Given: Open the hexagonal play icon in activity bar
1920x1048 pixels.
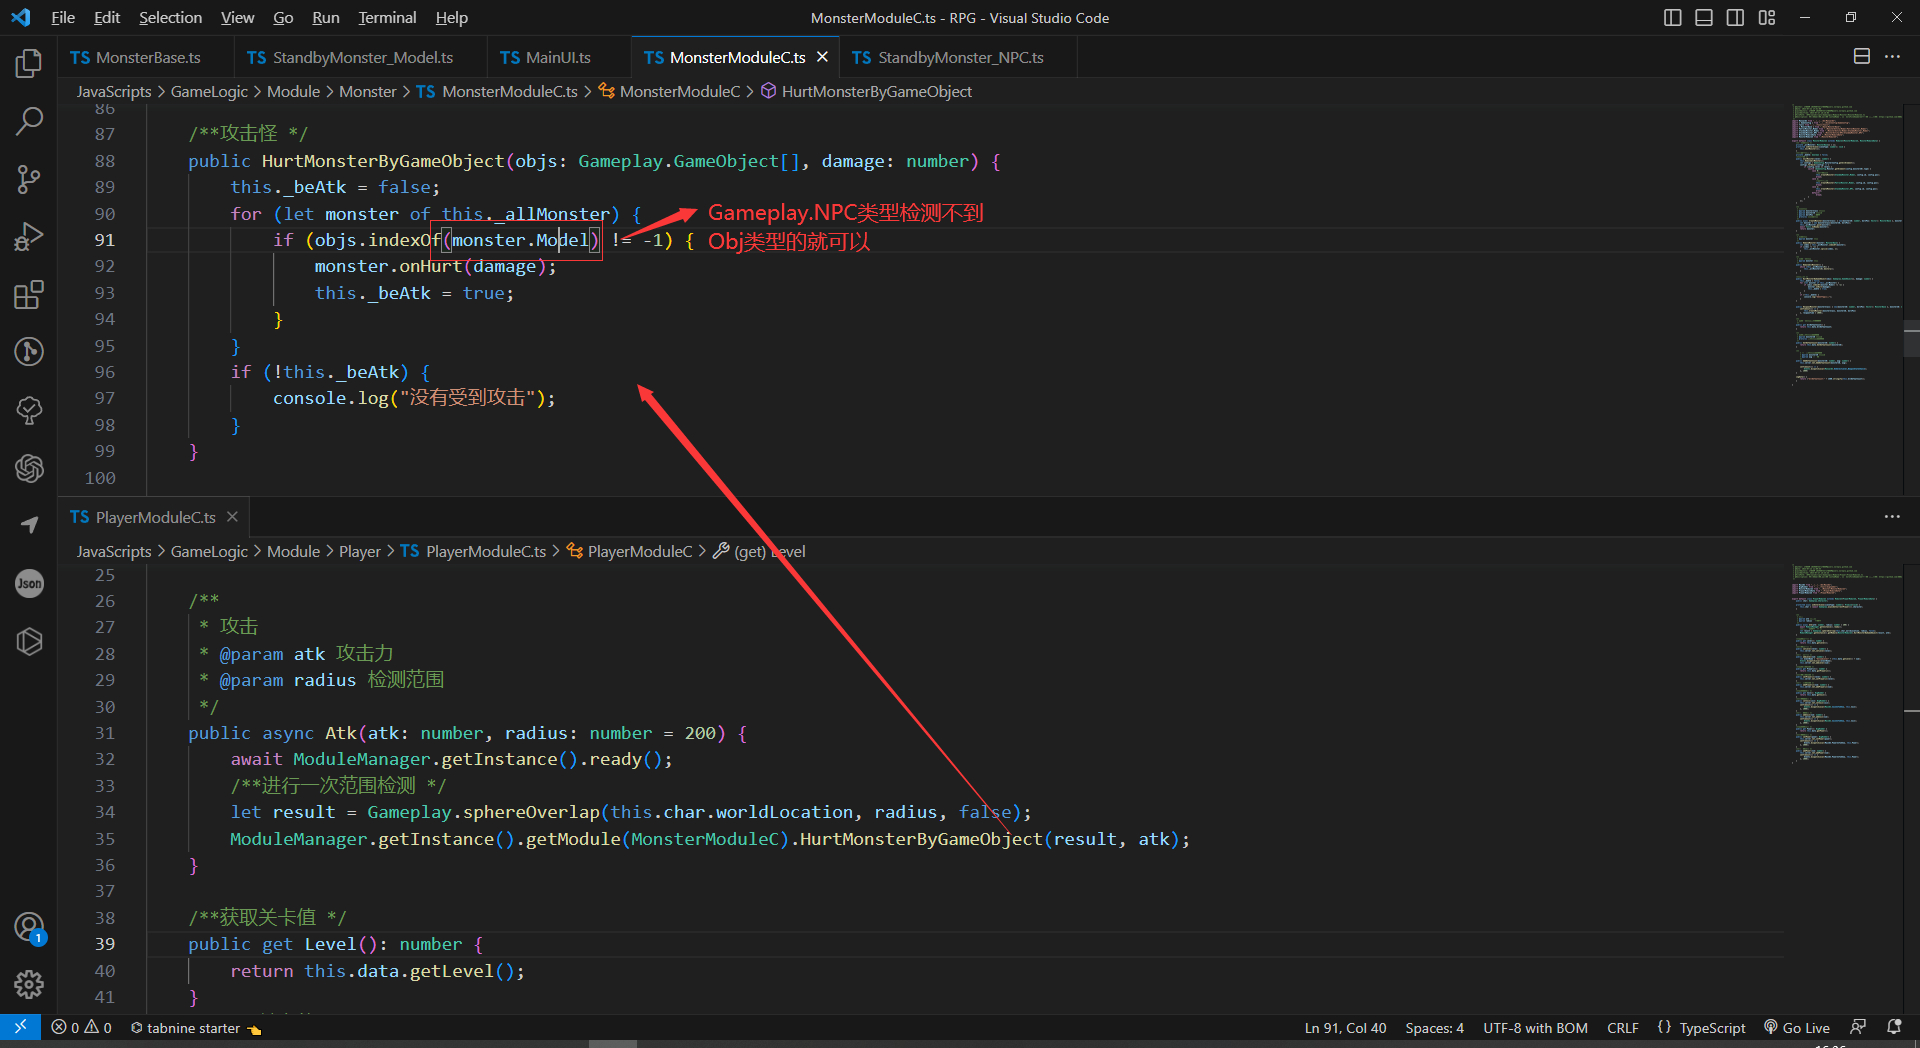Looking at the screenshot, I should tap(29, 641).
